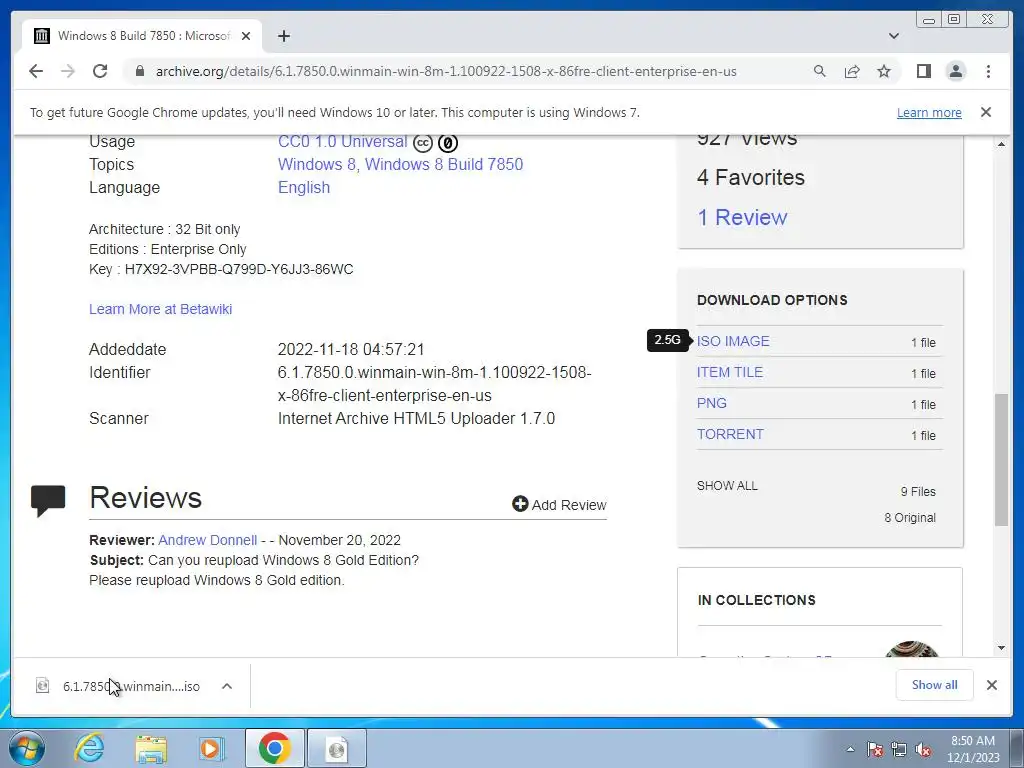Screen dimensions: 1024x768
Task: Click the network tray icon
Action: [899, 750]
